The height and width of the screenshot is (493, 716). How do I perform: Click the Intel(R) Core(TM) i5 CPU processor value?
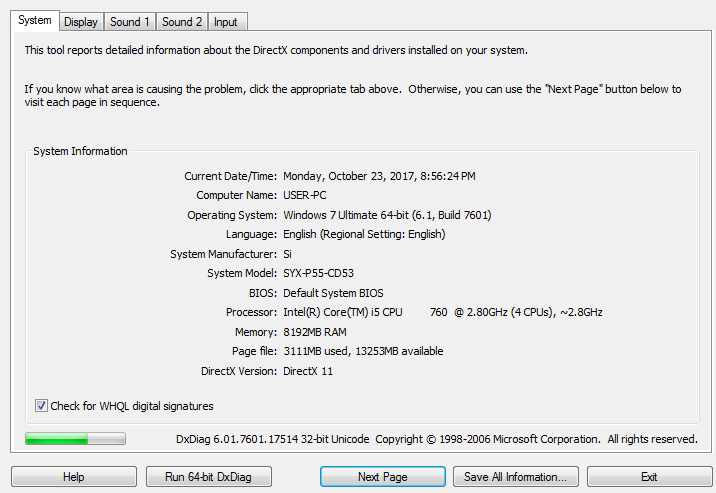pyautogui.click(x=442, y=312)
